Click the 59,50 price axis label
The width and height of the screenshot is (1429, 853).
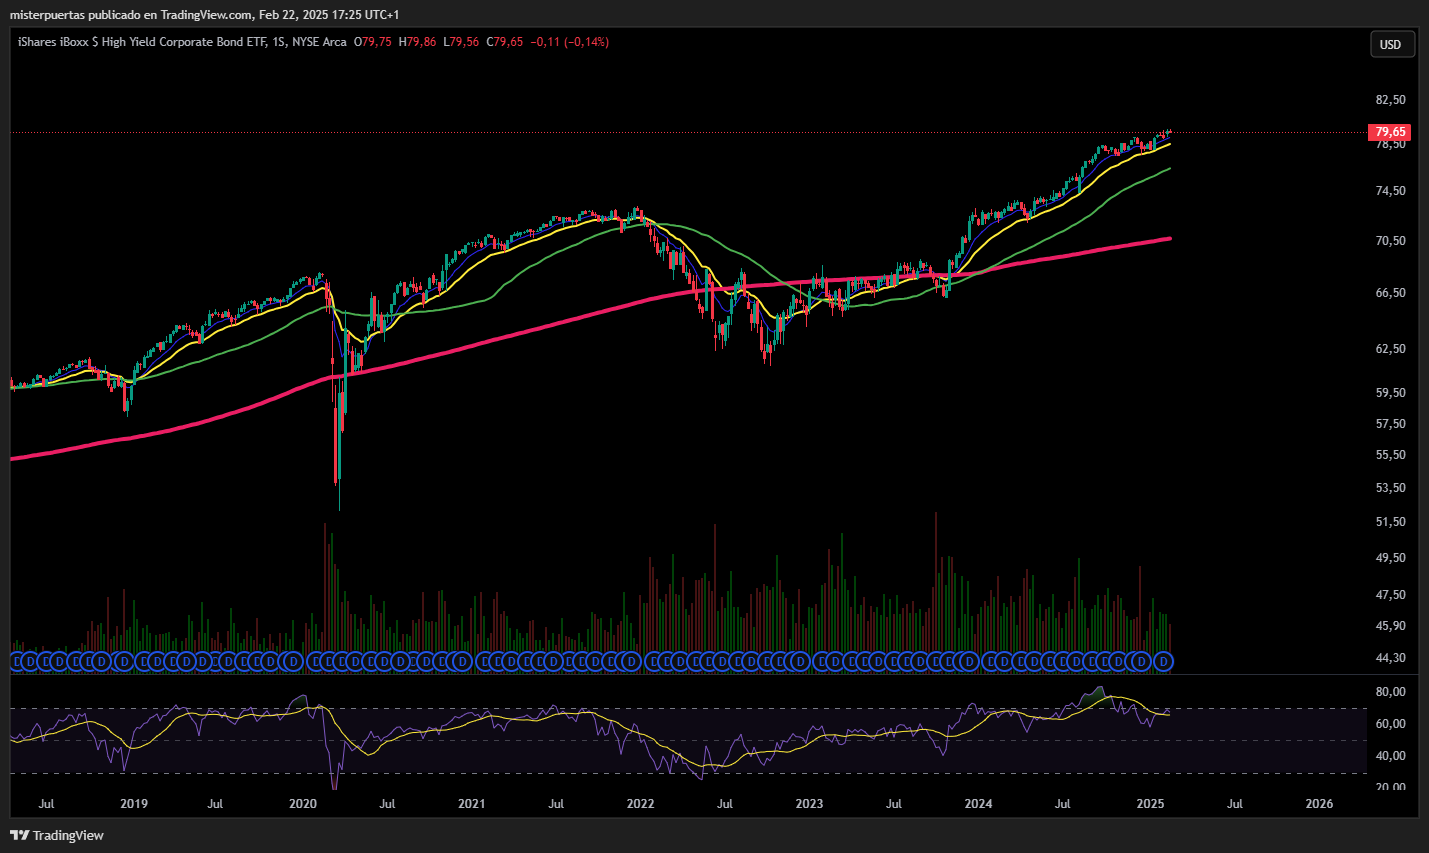pos(1391,393)
